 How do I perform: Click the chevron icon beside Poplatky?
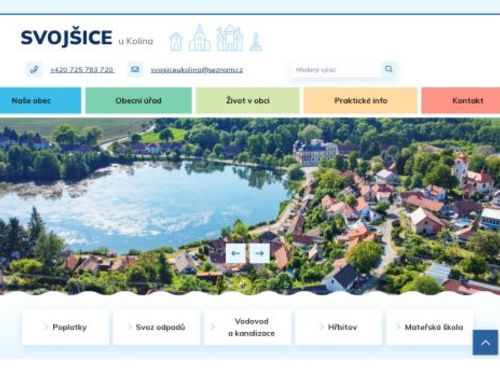point(46,327)
